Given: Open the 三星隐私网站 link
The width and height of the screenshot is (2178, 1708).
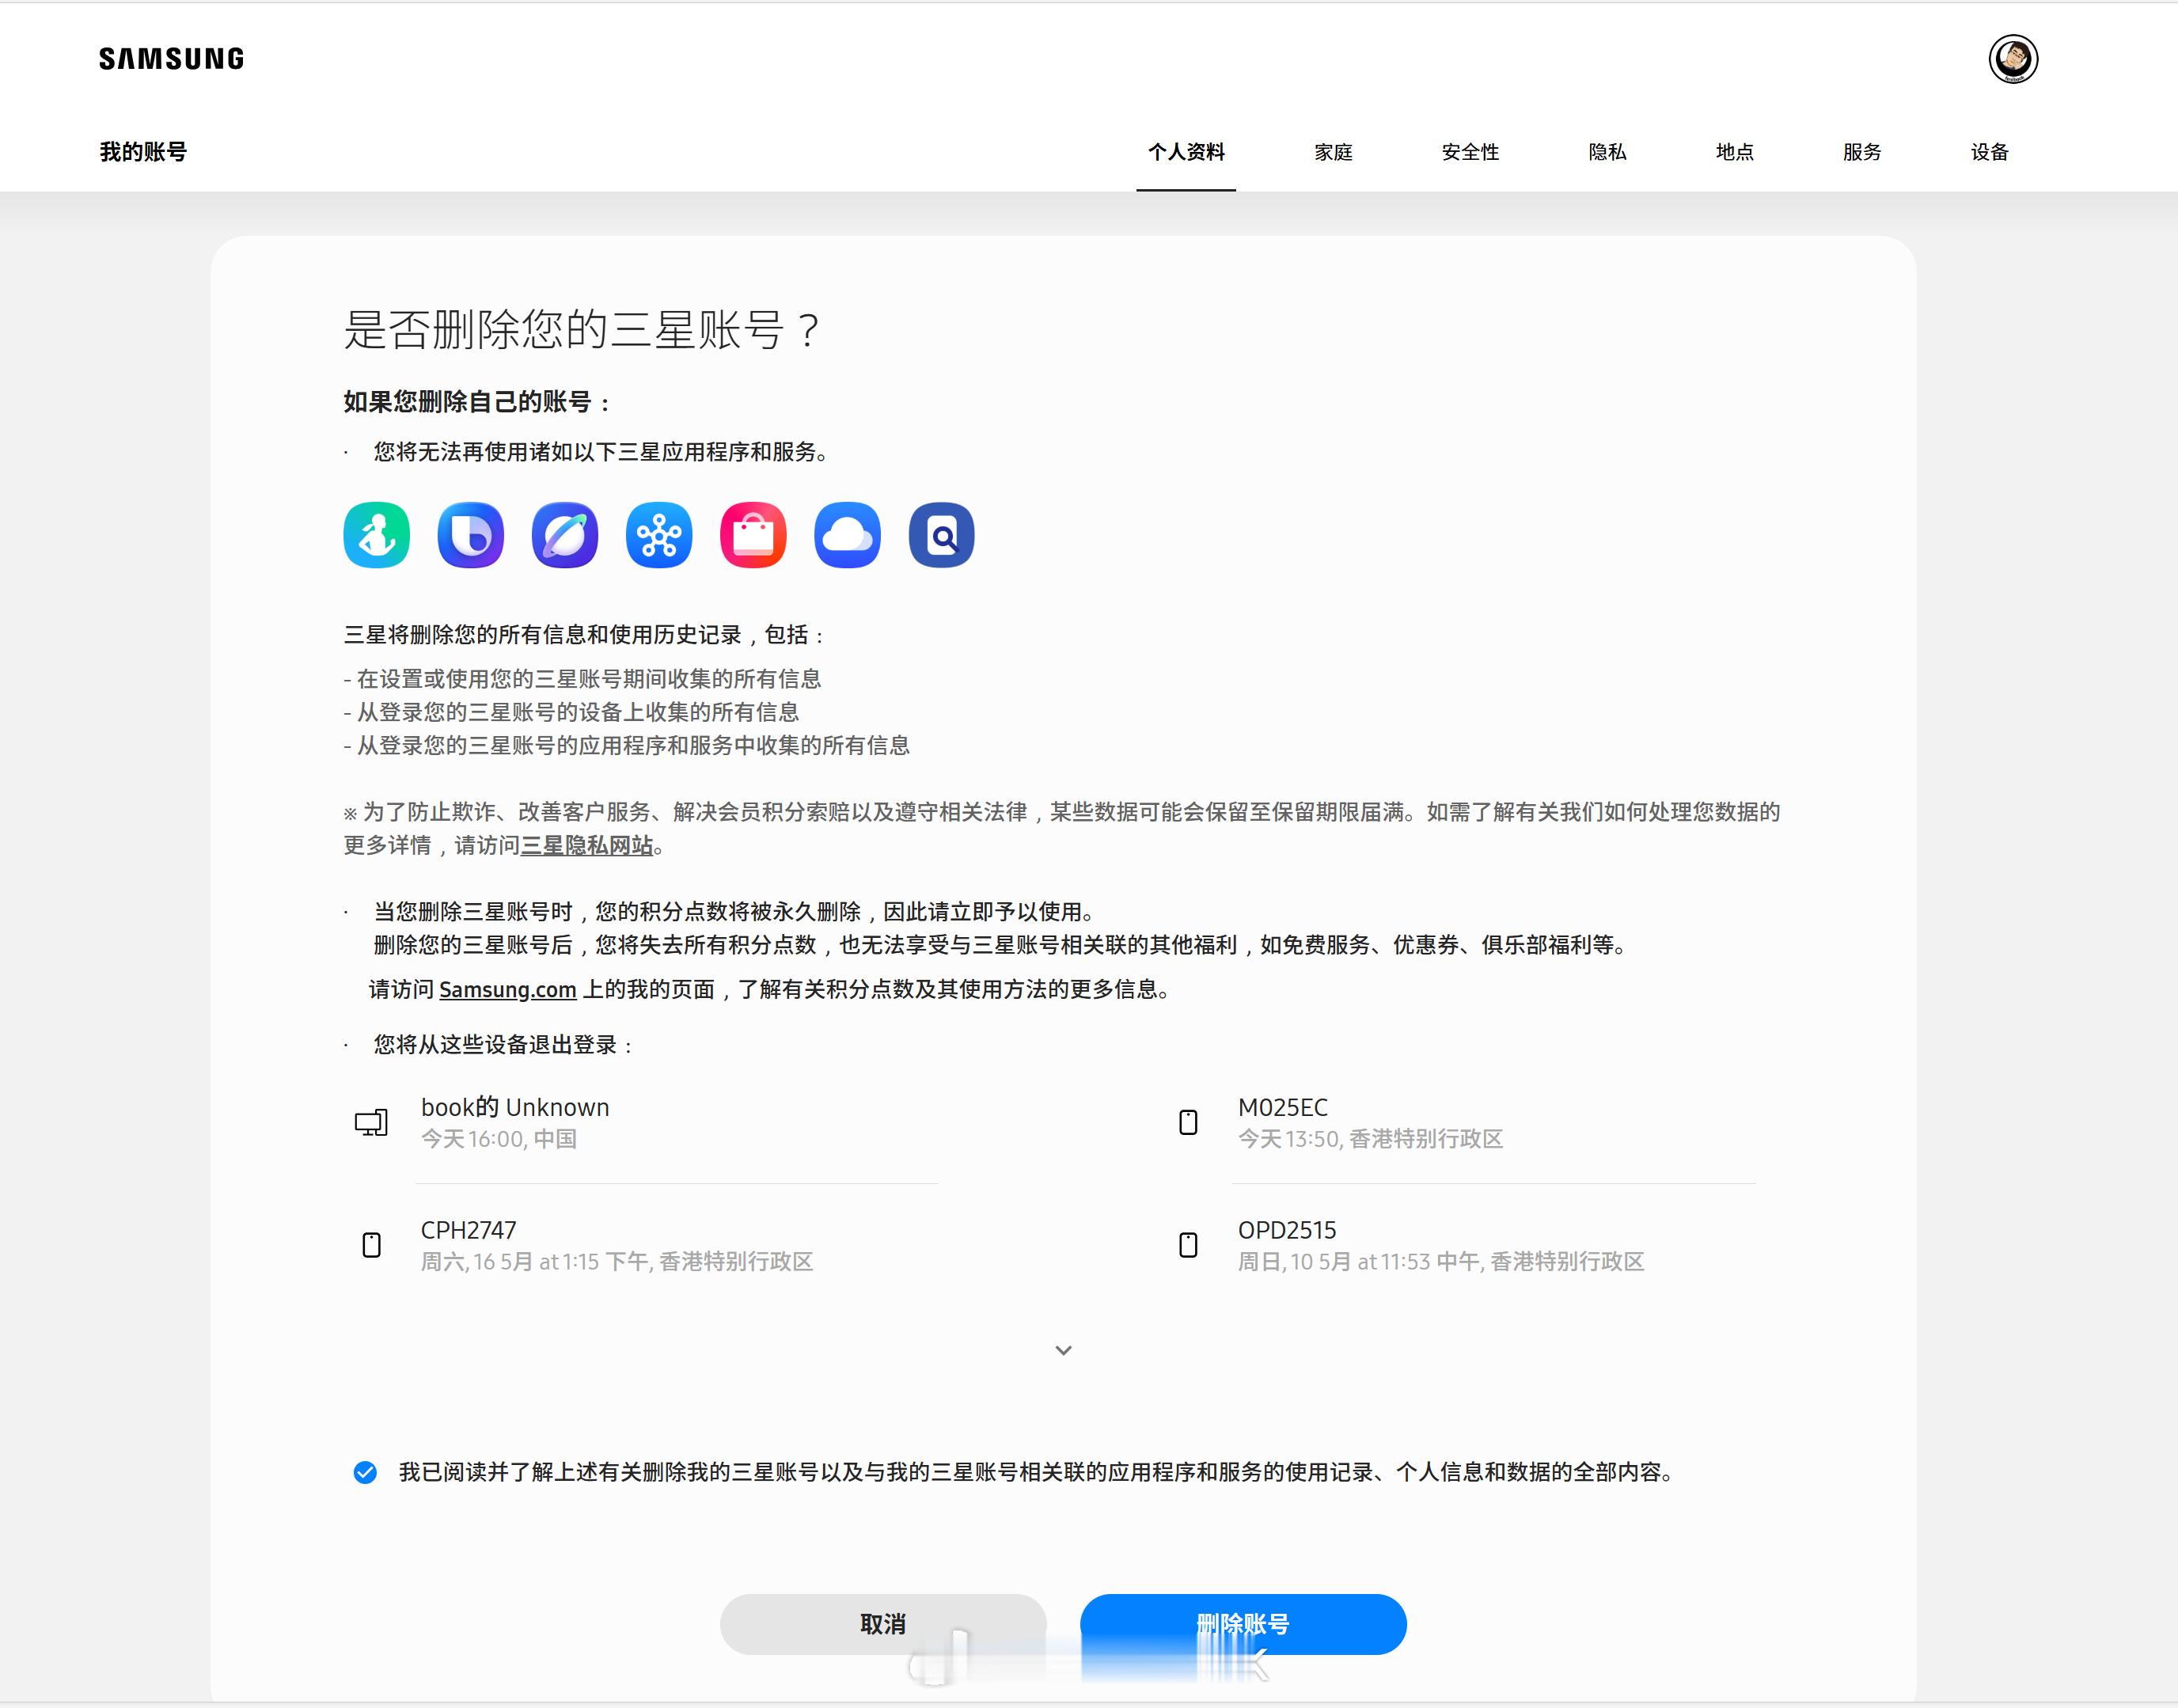Looking at the screenshot, I should (x=587, y=845).
